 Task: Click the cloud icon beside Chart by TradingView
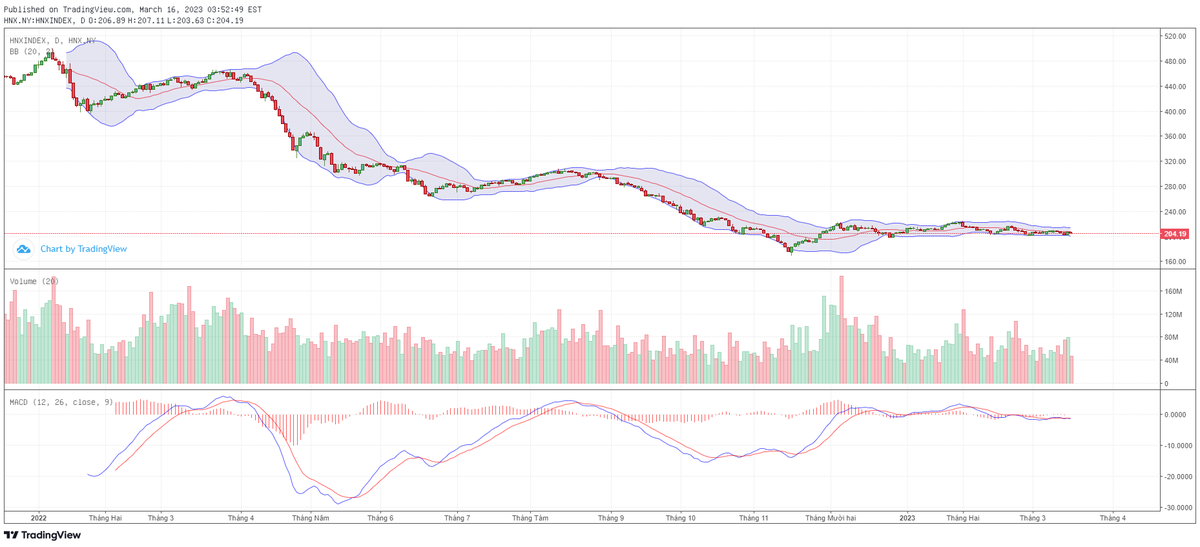click(x=24, y=248)
